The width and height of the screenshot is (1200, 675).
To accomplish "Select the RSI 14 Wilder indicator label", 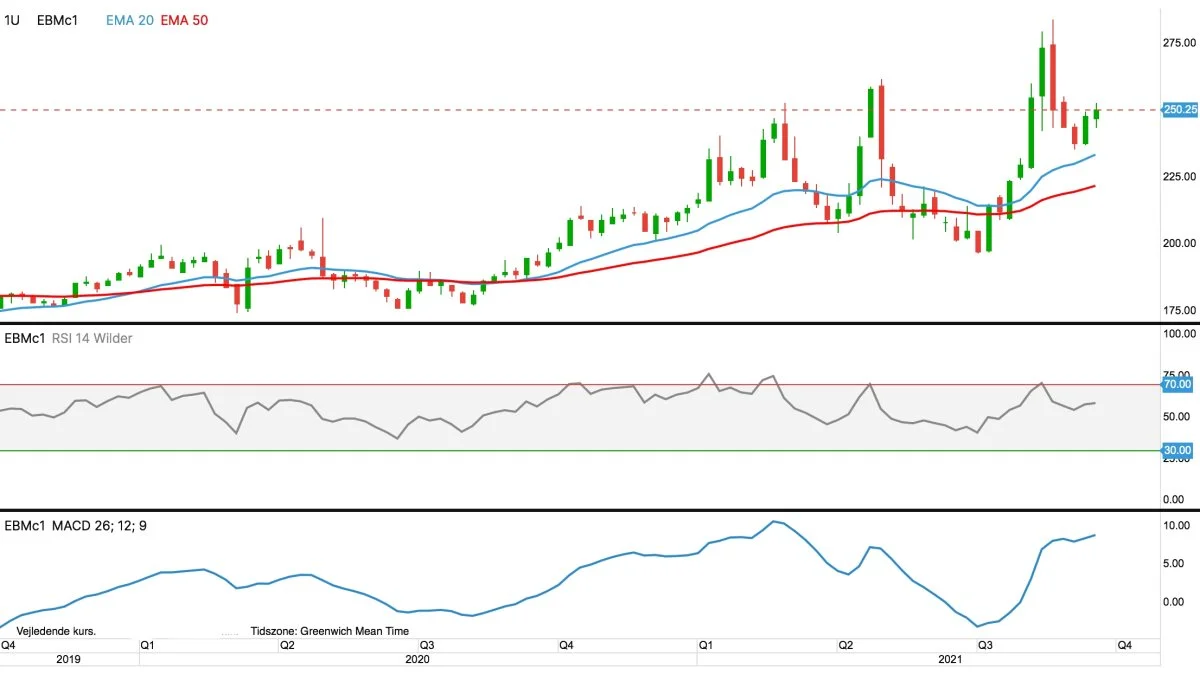I will pos(90,338).
